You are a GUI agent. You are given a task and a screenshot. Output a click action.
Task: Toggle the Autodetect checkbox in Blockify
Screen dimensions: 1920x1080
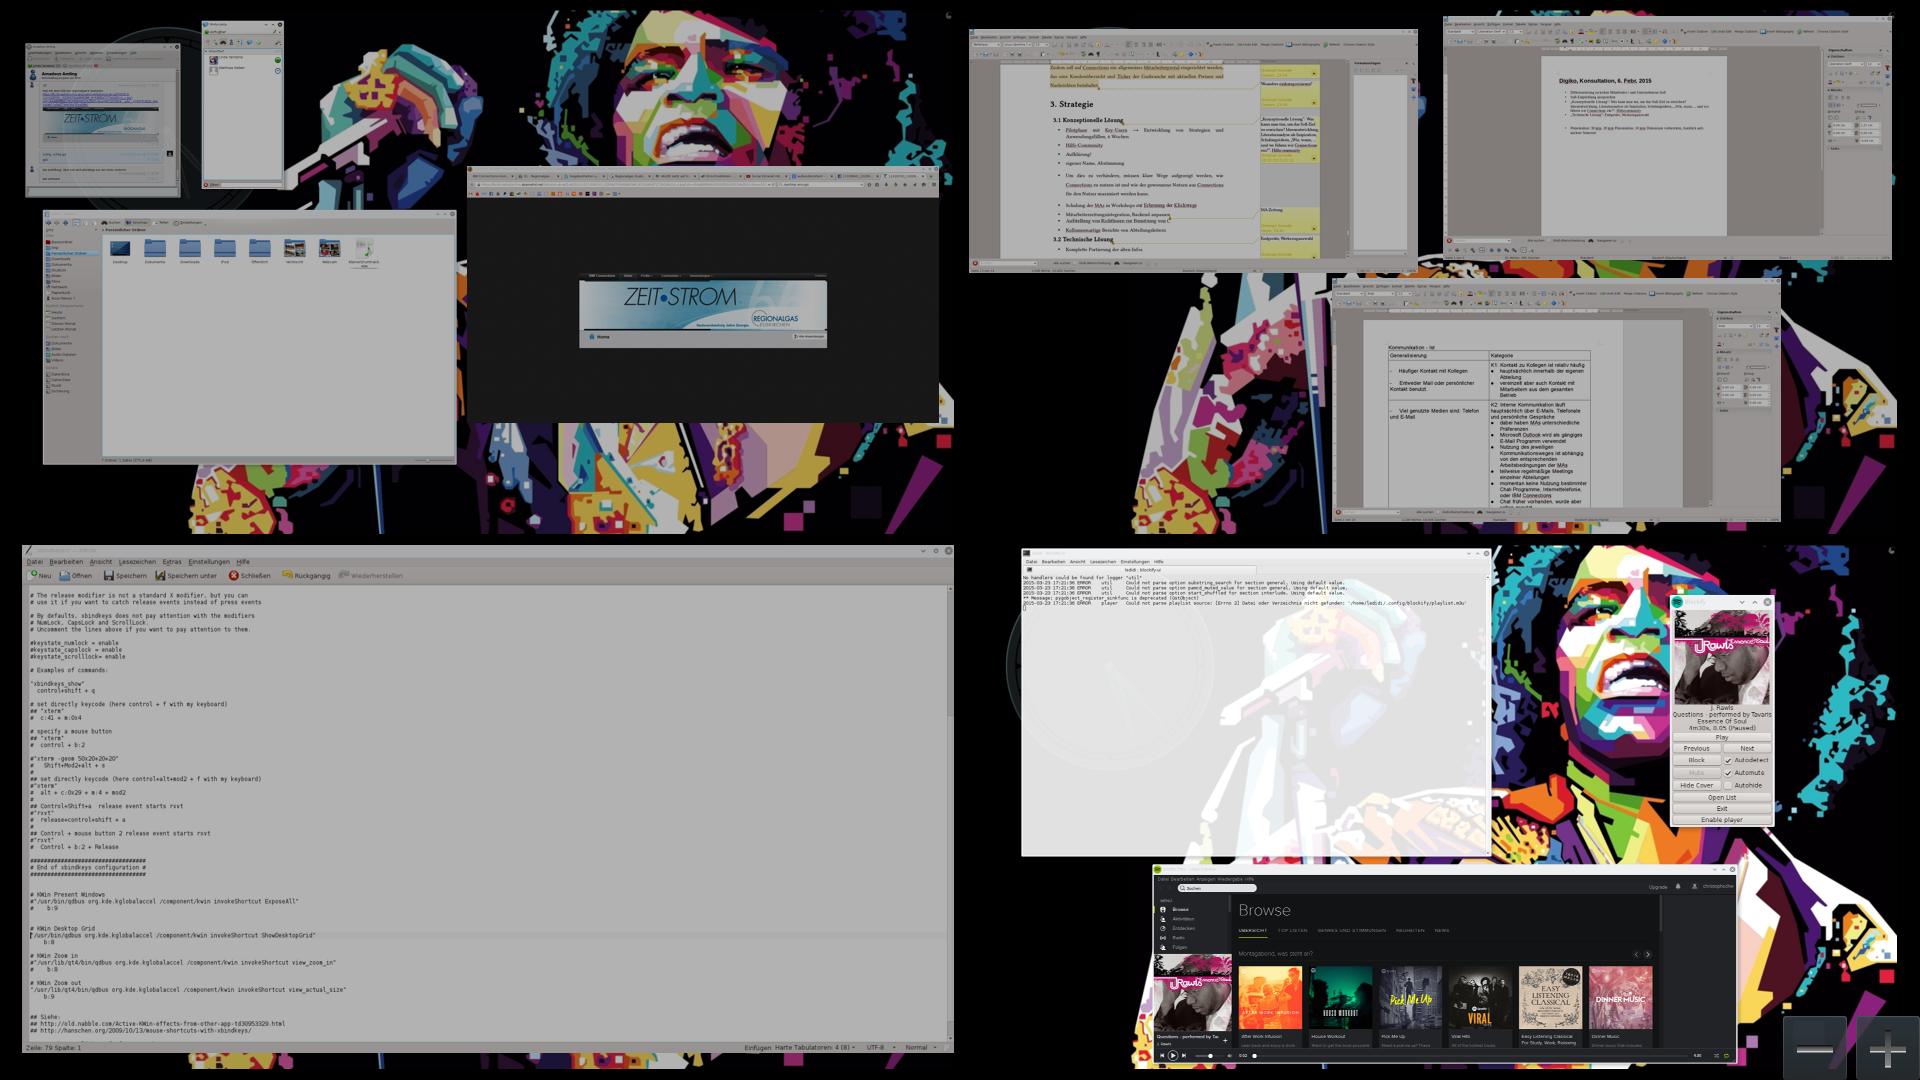(1728, 760)
